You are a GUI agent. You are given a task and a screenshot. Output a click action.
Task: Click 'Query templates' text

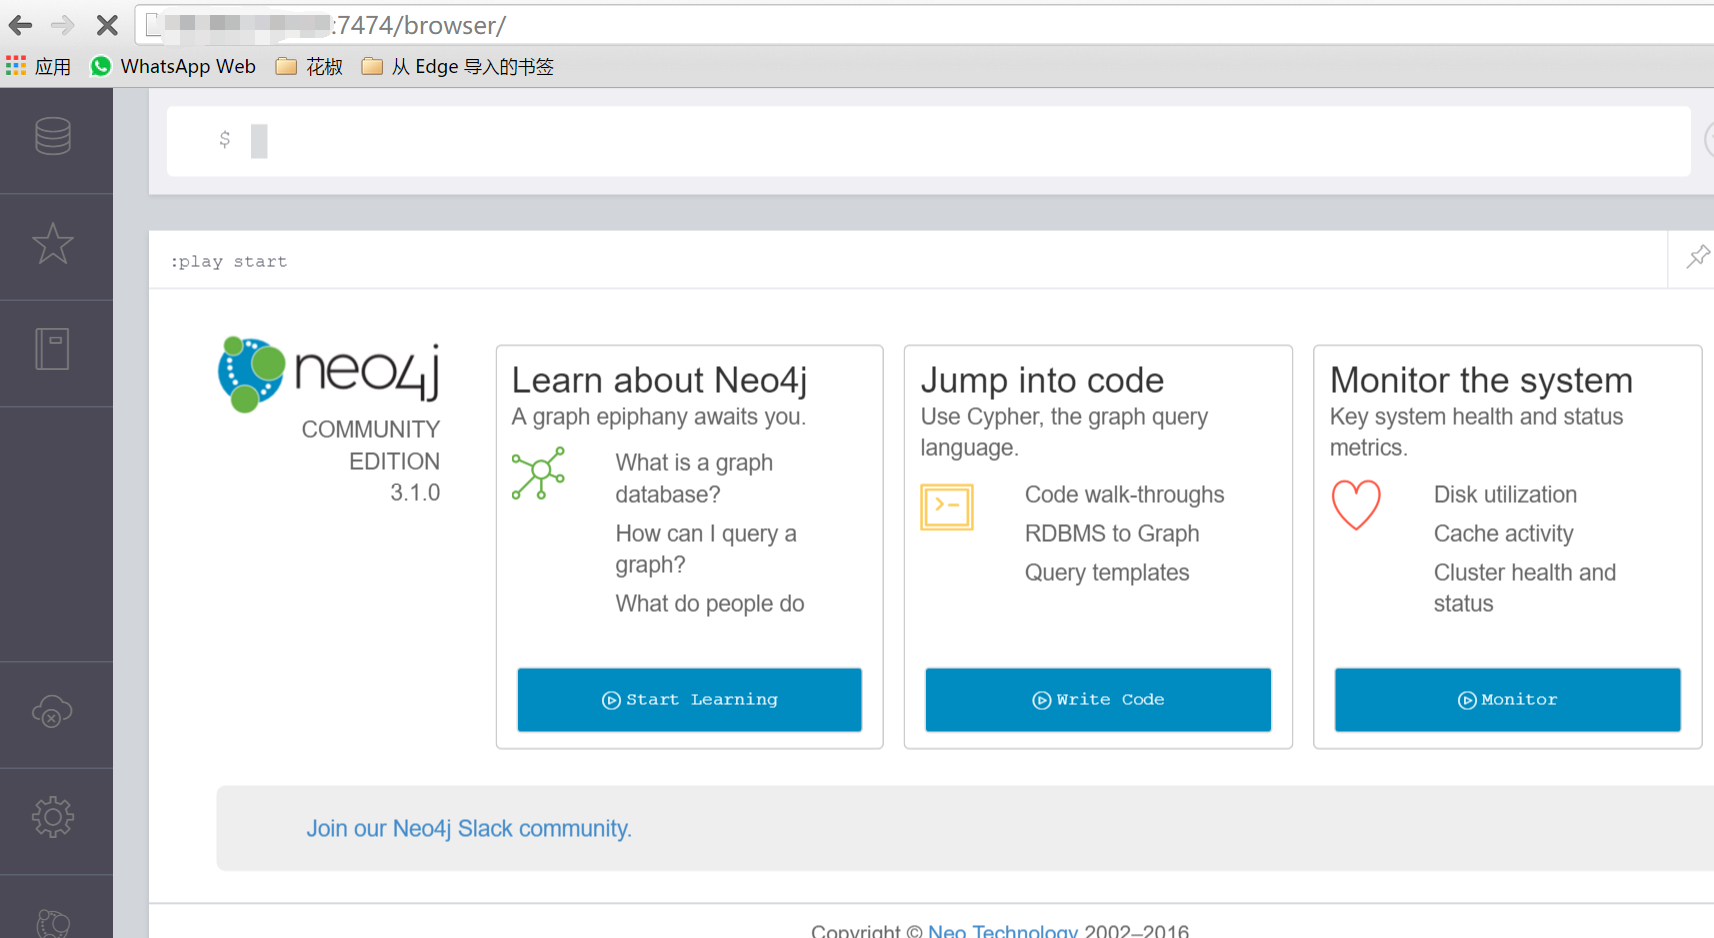coord(1107,572)
